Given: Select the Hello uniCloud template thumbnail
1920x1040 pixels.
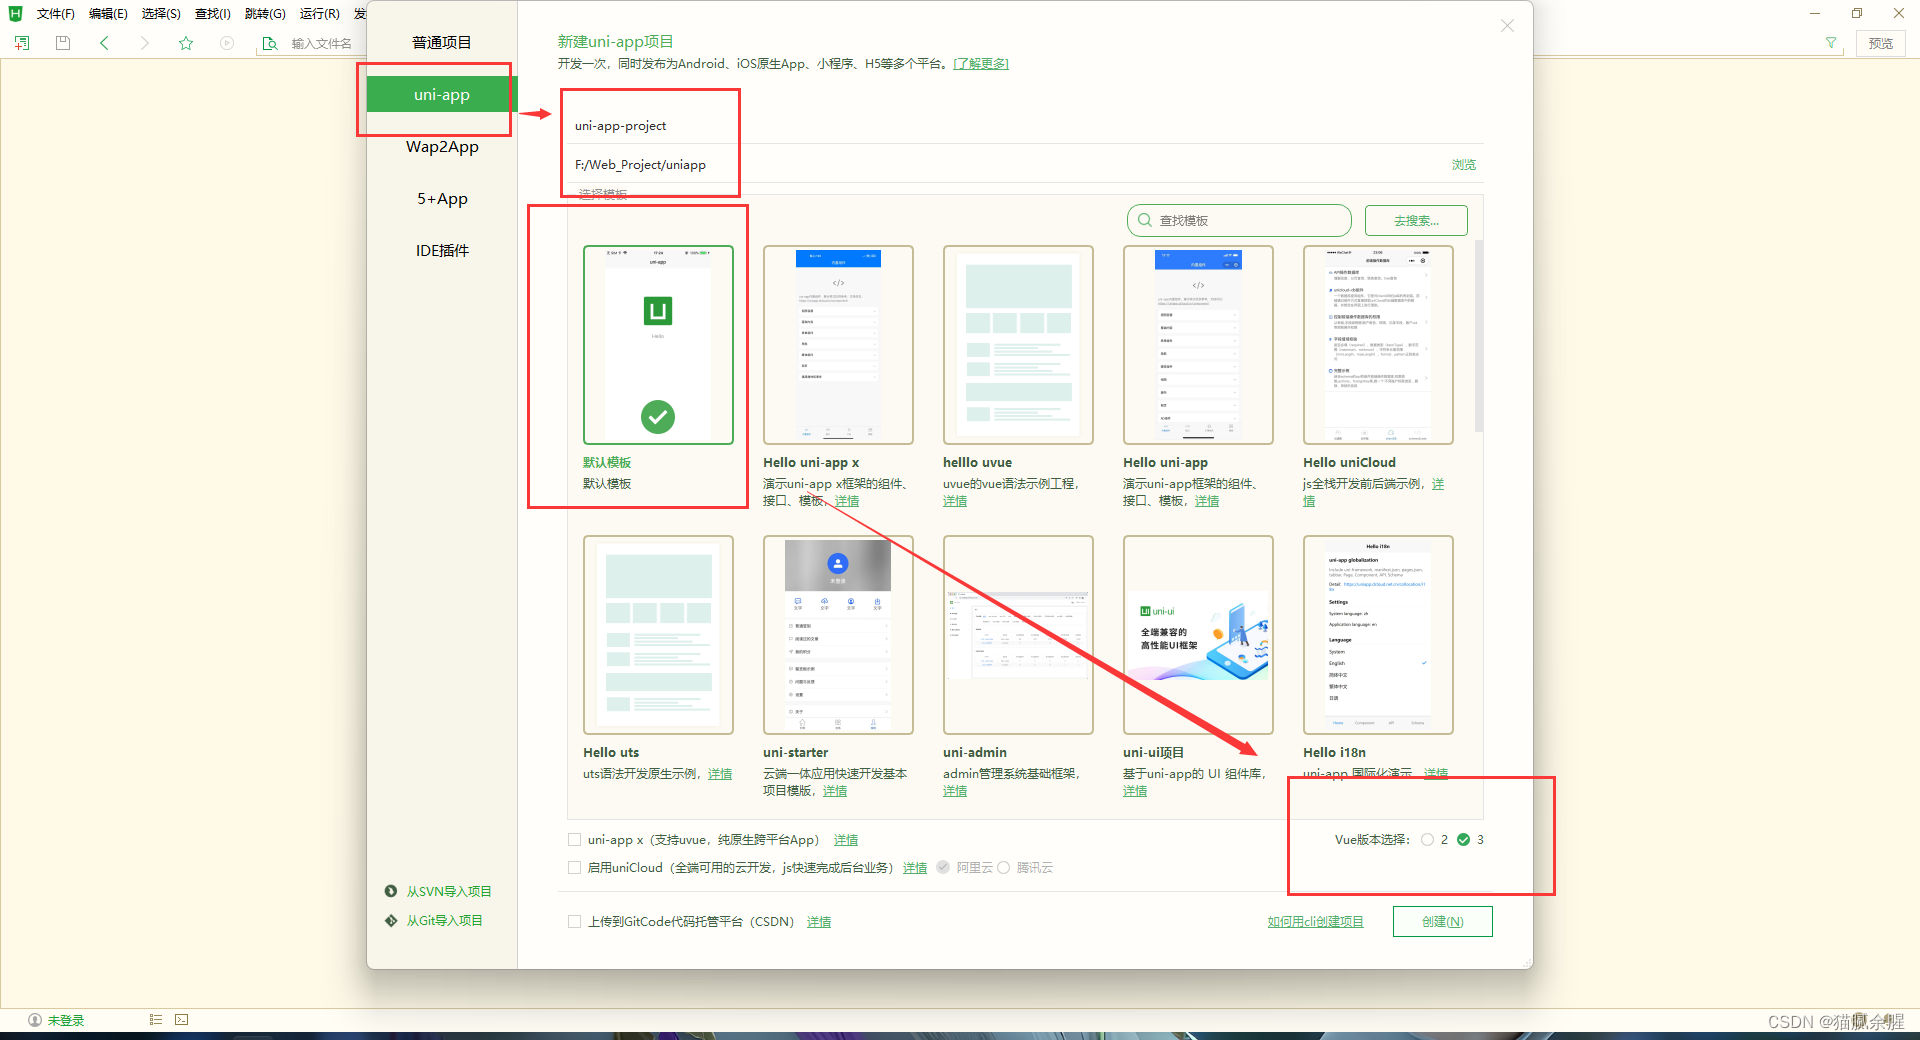Looking at the screenshot, I should (1378, 345).
